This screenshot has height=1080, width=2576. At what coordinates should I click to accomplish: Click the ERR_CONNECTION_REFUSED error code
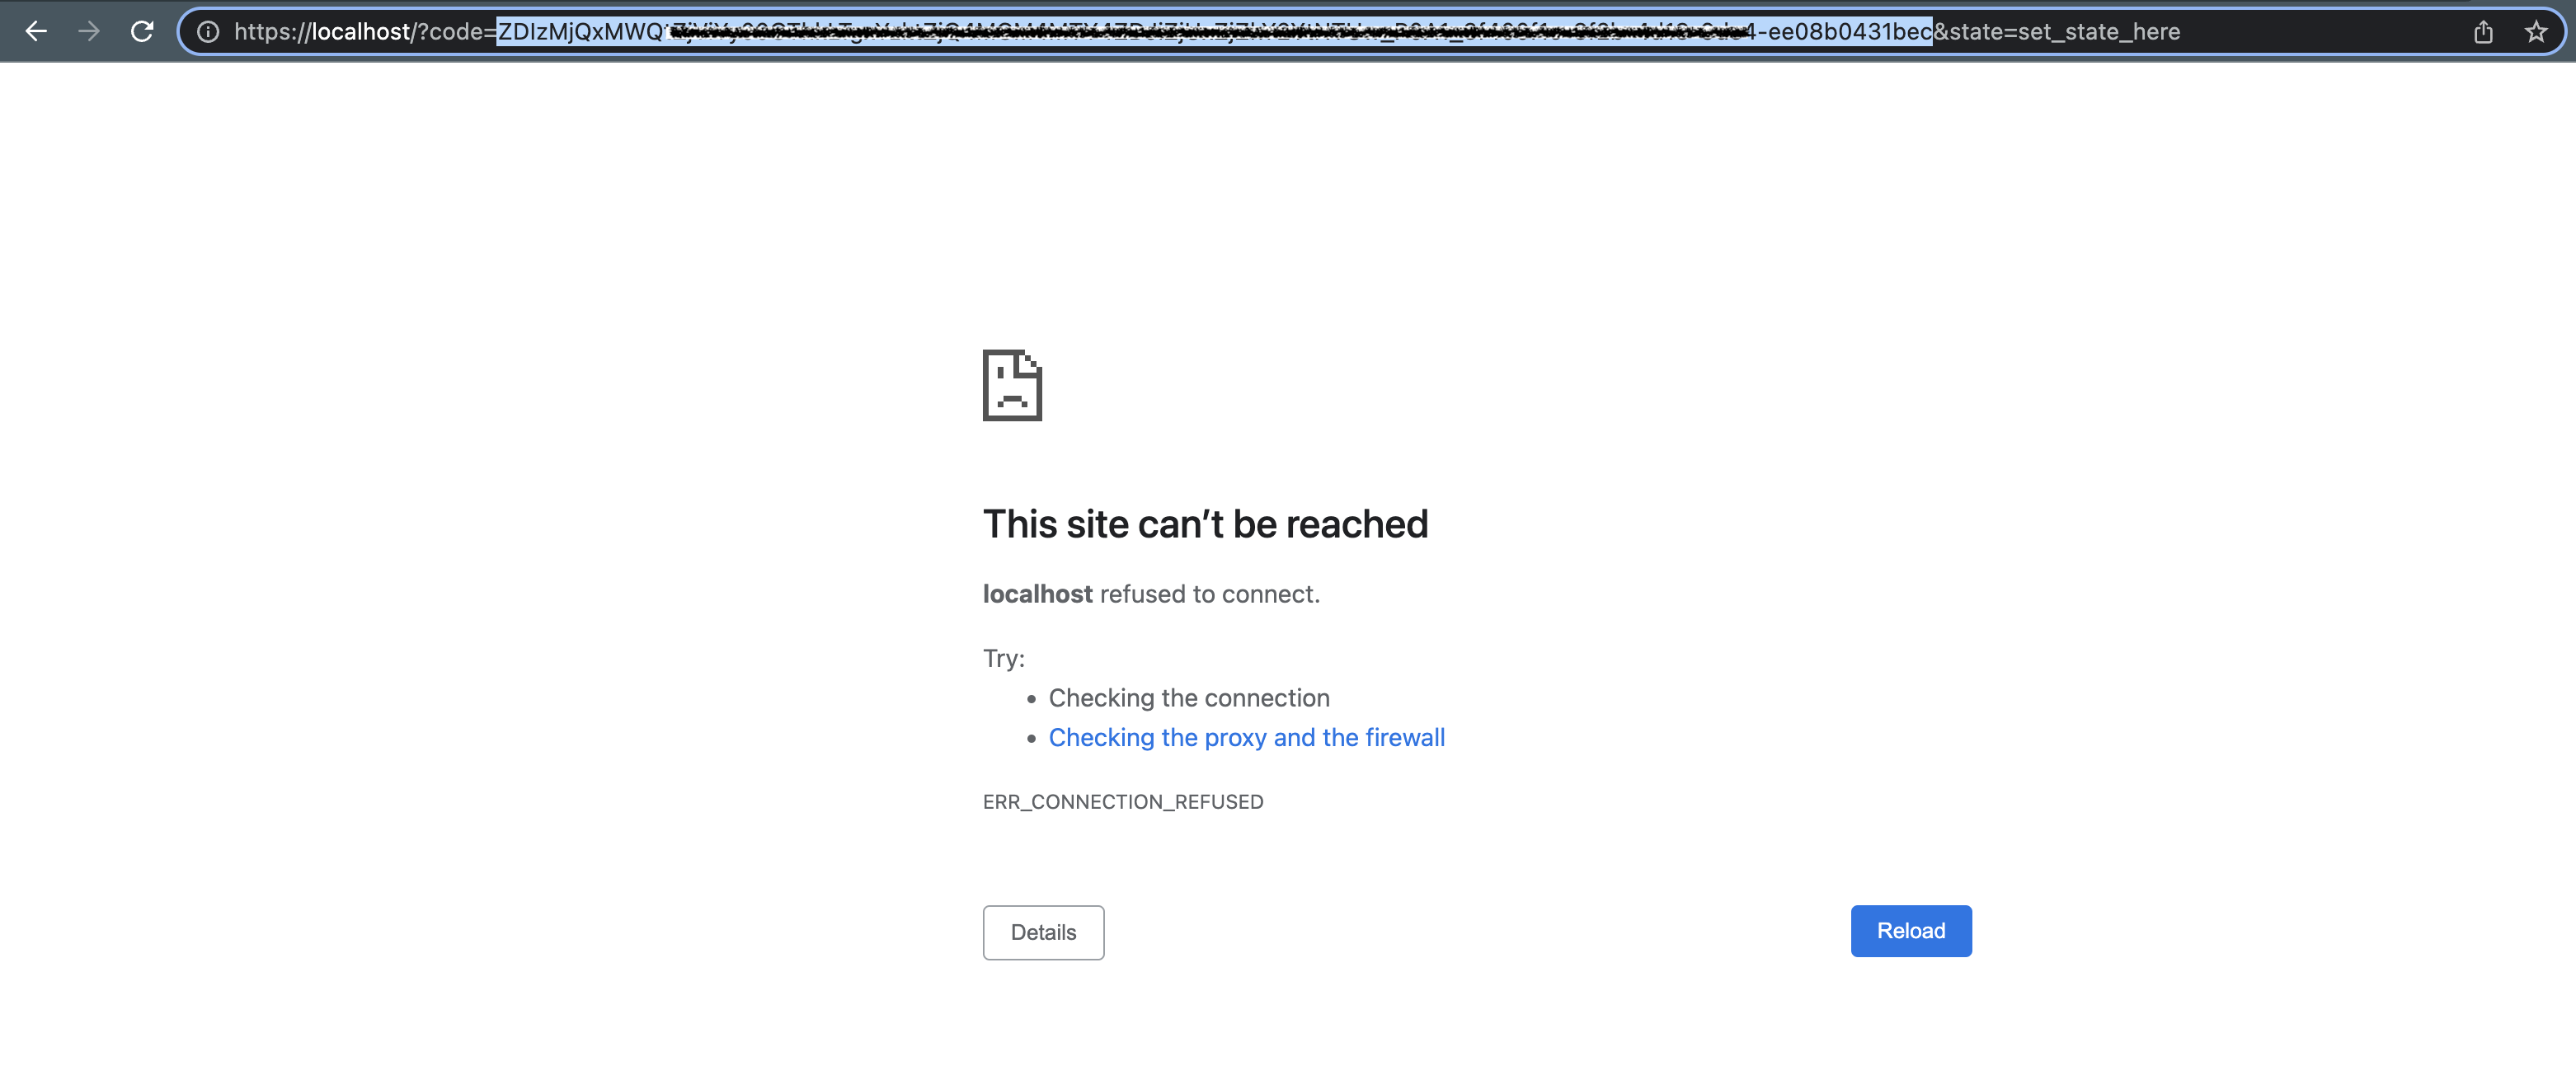click(1122, 802)
